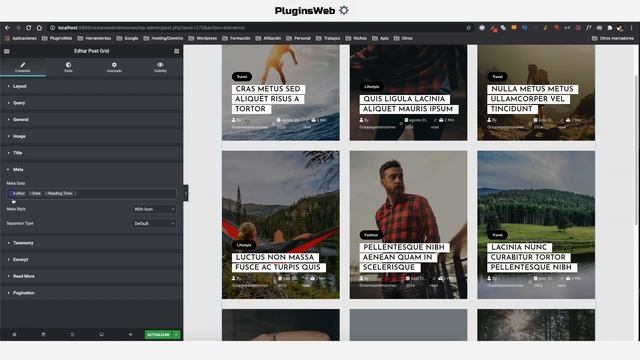Image resolution: width=640 pixels, height=360 pixels.
Task: Expand the Taxonomy section
Action: 91,243
